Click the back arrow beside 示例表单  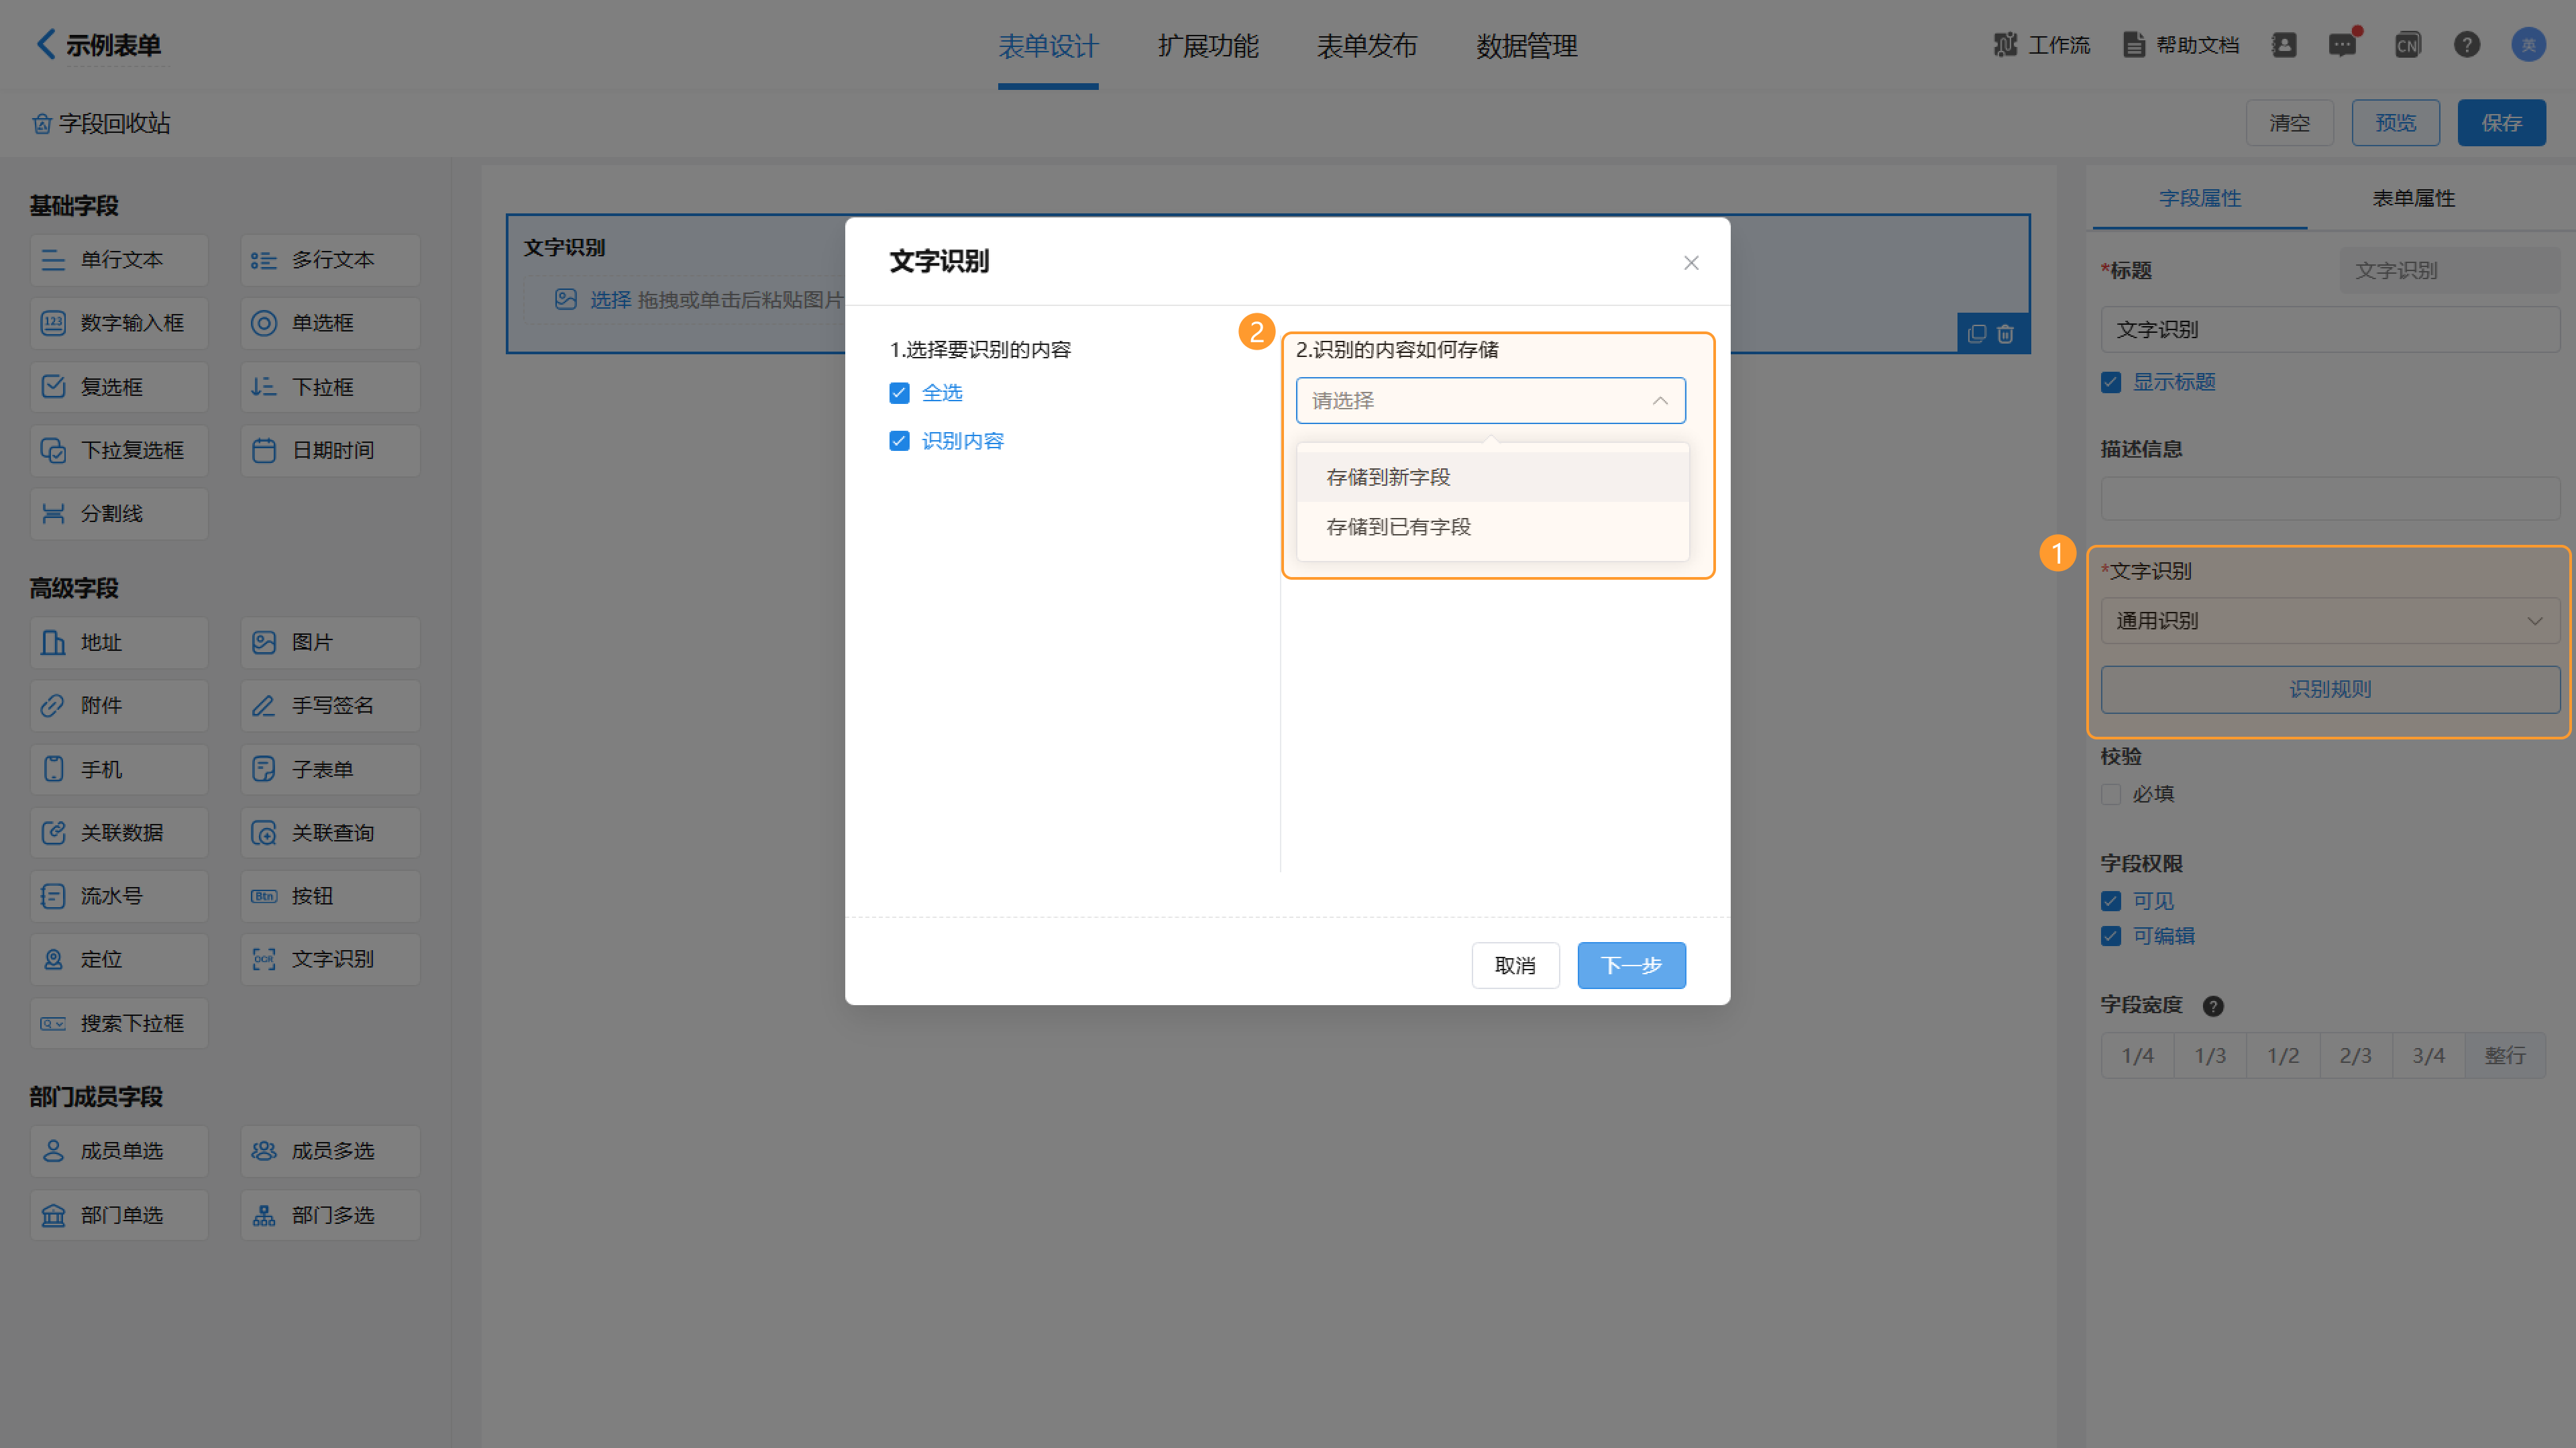[x=45, y=44]
